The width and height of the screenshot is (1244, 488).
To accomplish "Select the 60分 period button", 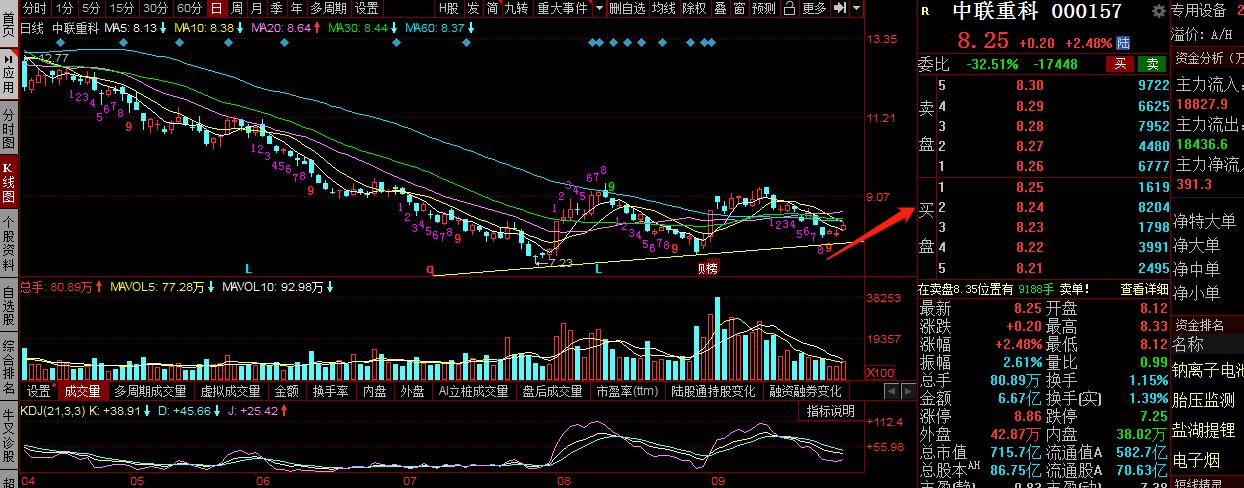I will click(188, 9).
